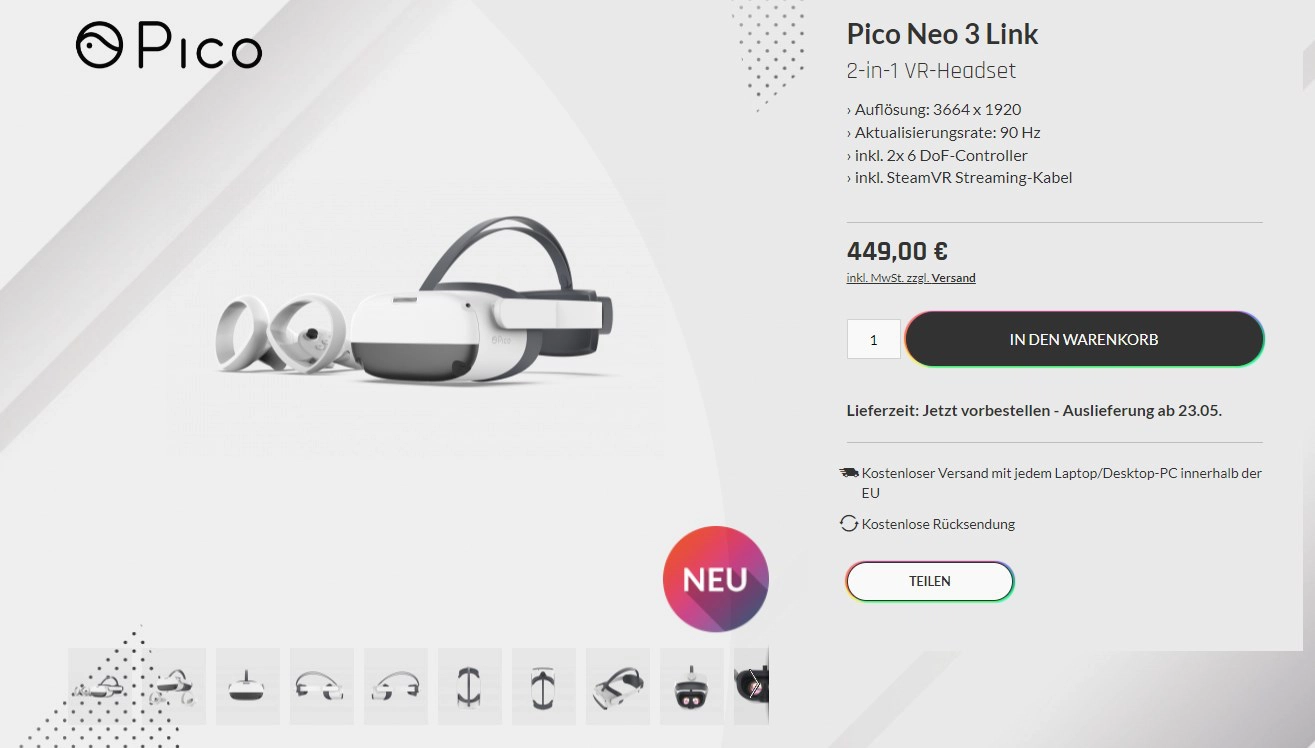Select first thumbnail of headset with controllers
The height and width of the screenshot is (748, 1315).
(x=100, y=686)
